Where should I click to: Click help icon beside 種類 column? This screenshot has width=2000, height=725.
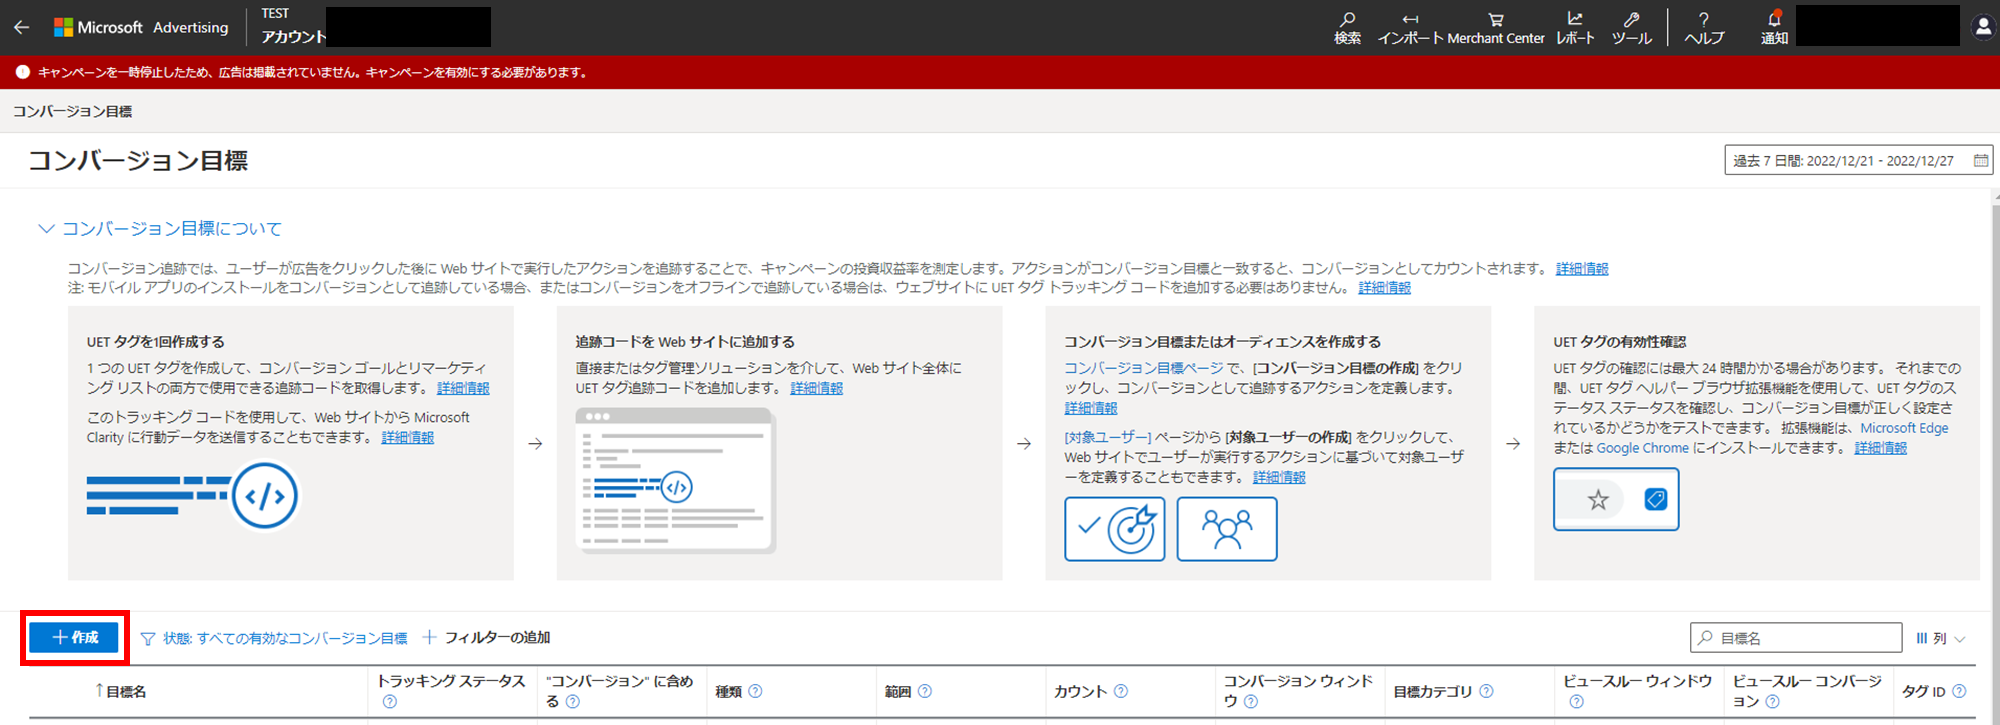tap(755, 691)
